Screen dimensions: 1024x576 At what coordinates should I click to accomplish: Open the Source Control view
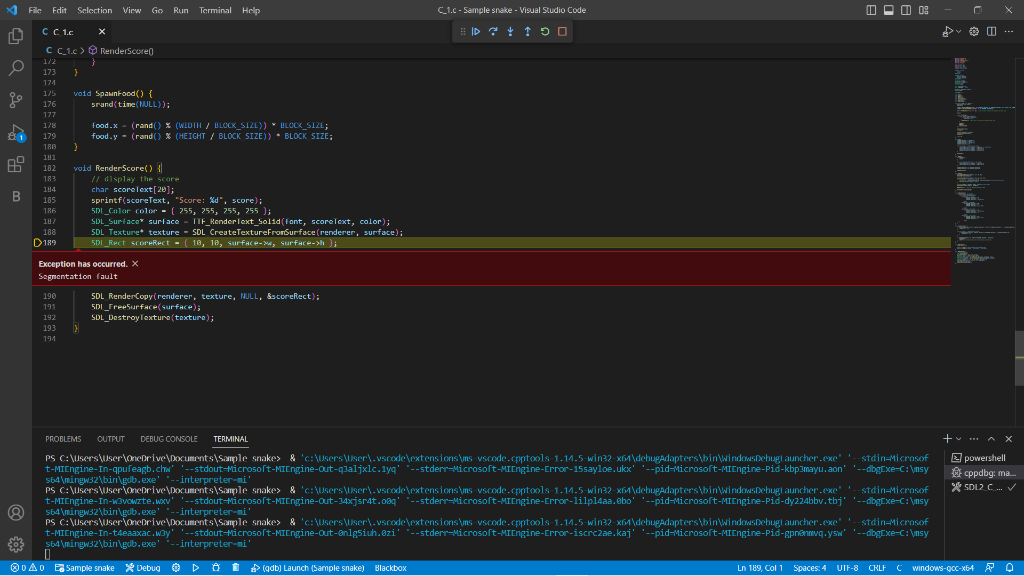point(16,100)
